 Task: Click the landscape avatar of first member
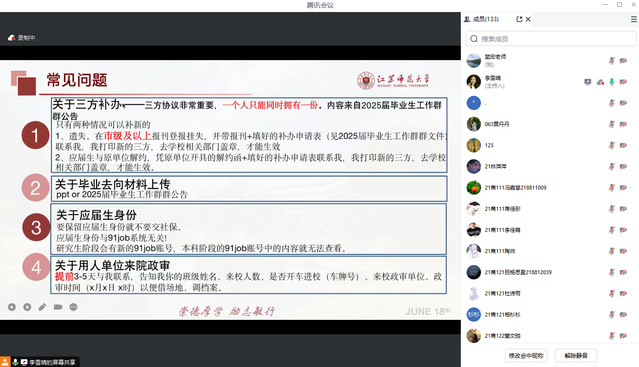click(x=474, y=61)
